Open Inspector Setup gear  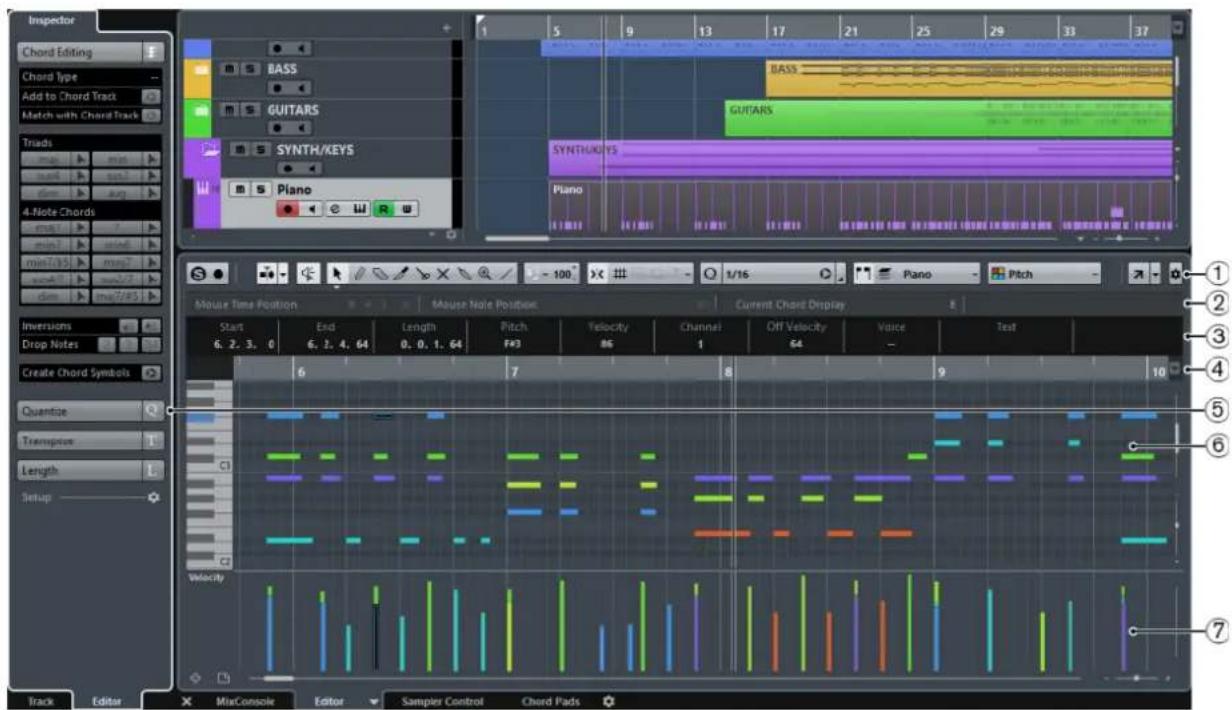tap(153, 496)
